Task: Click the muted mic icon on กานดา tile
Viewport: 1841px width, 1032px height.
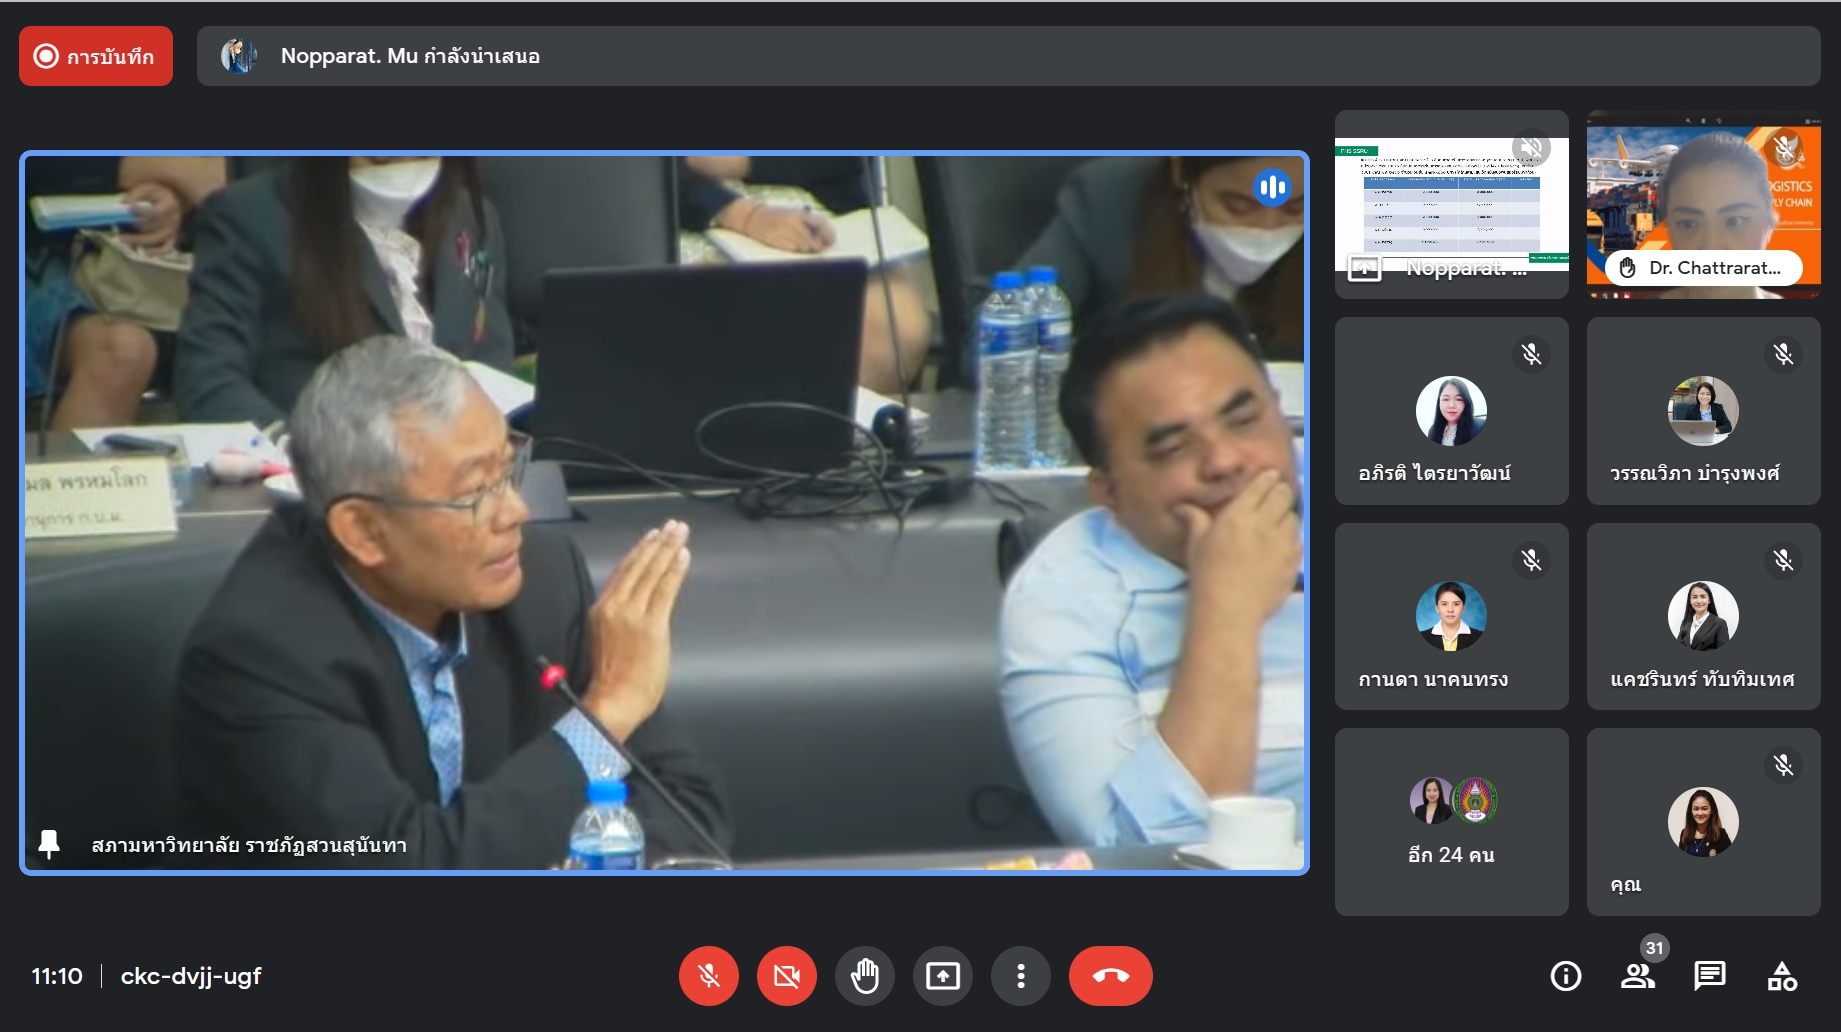Action: pos(1531,560)
